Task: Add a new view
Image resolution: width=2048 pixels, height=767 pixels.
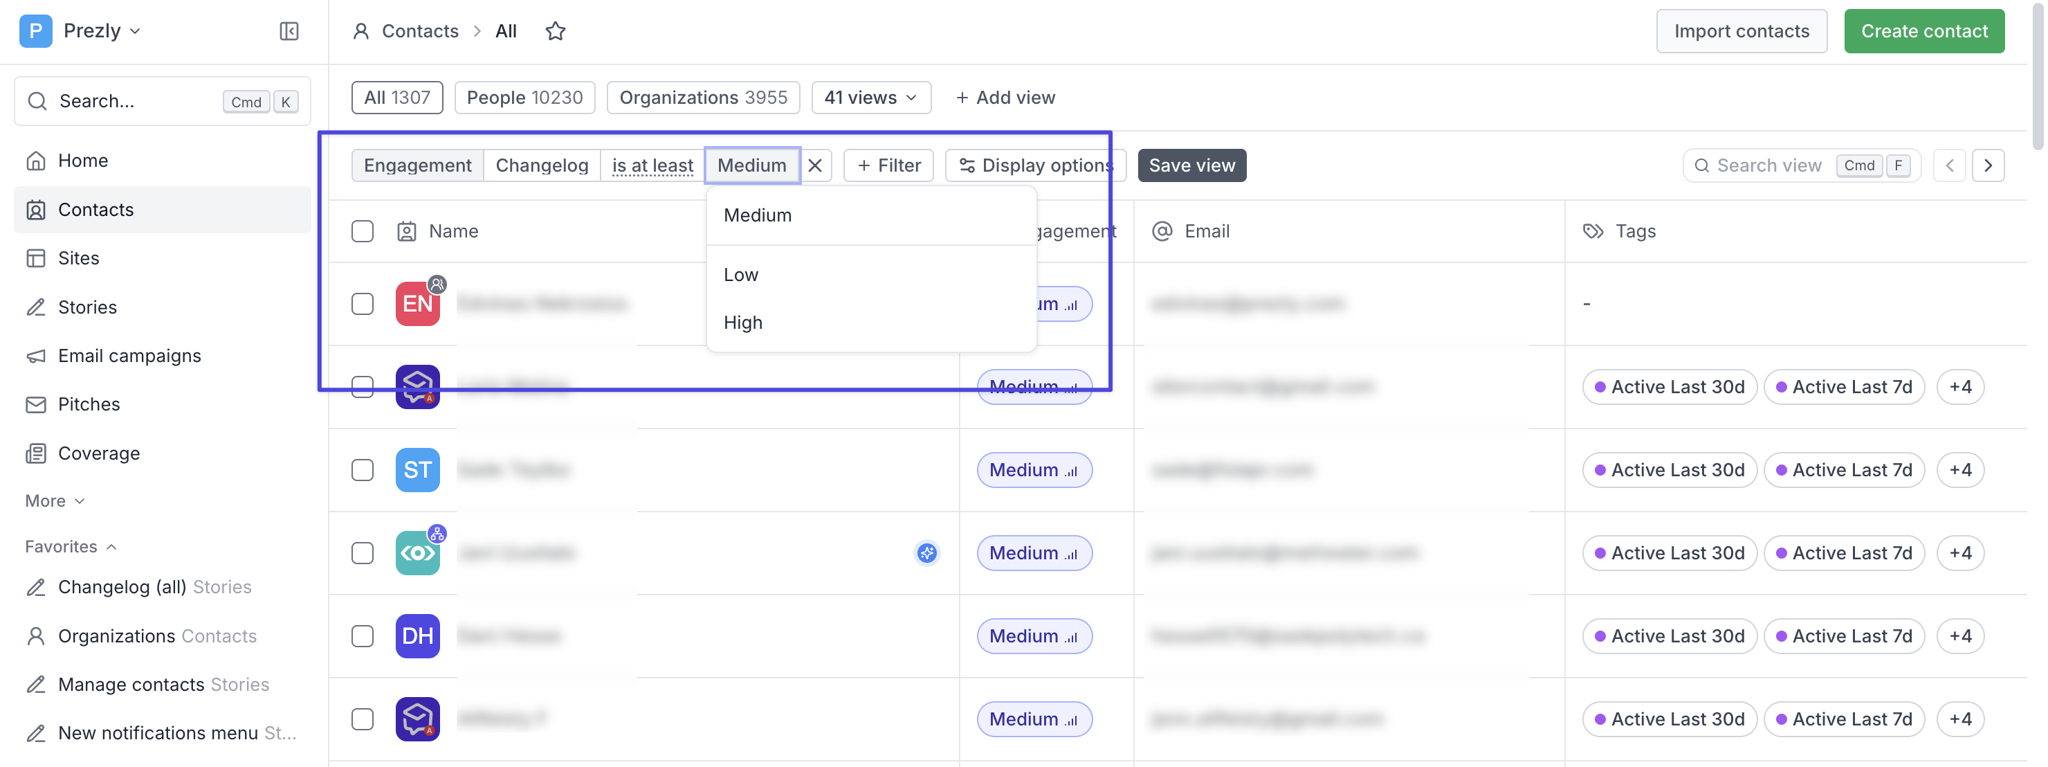Action: coord(1005,97)
